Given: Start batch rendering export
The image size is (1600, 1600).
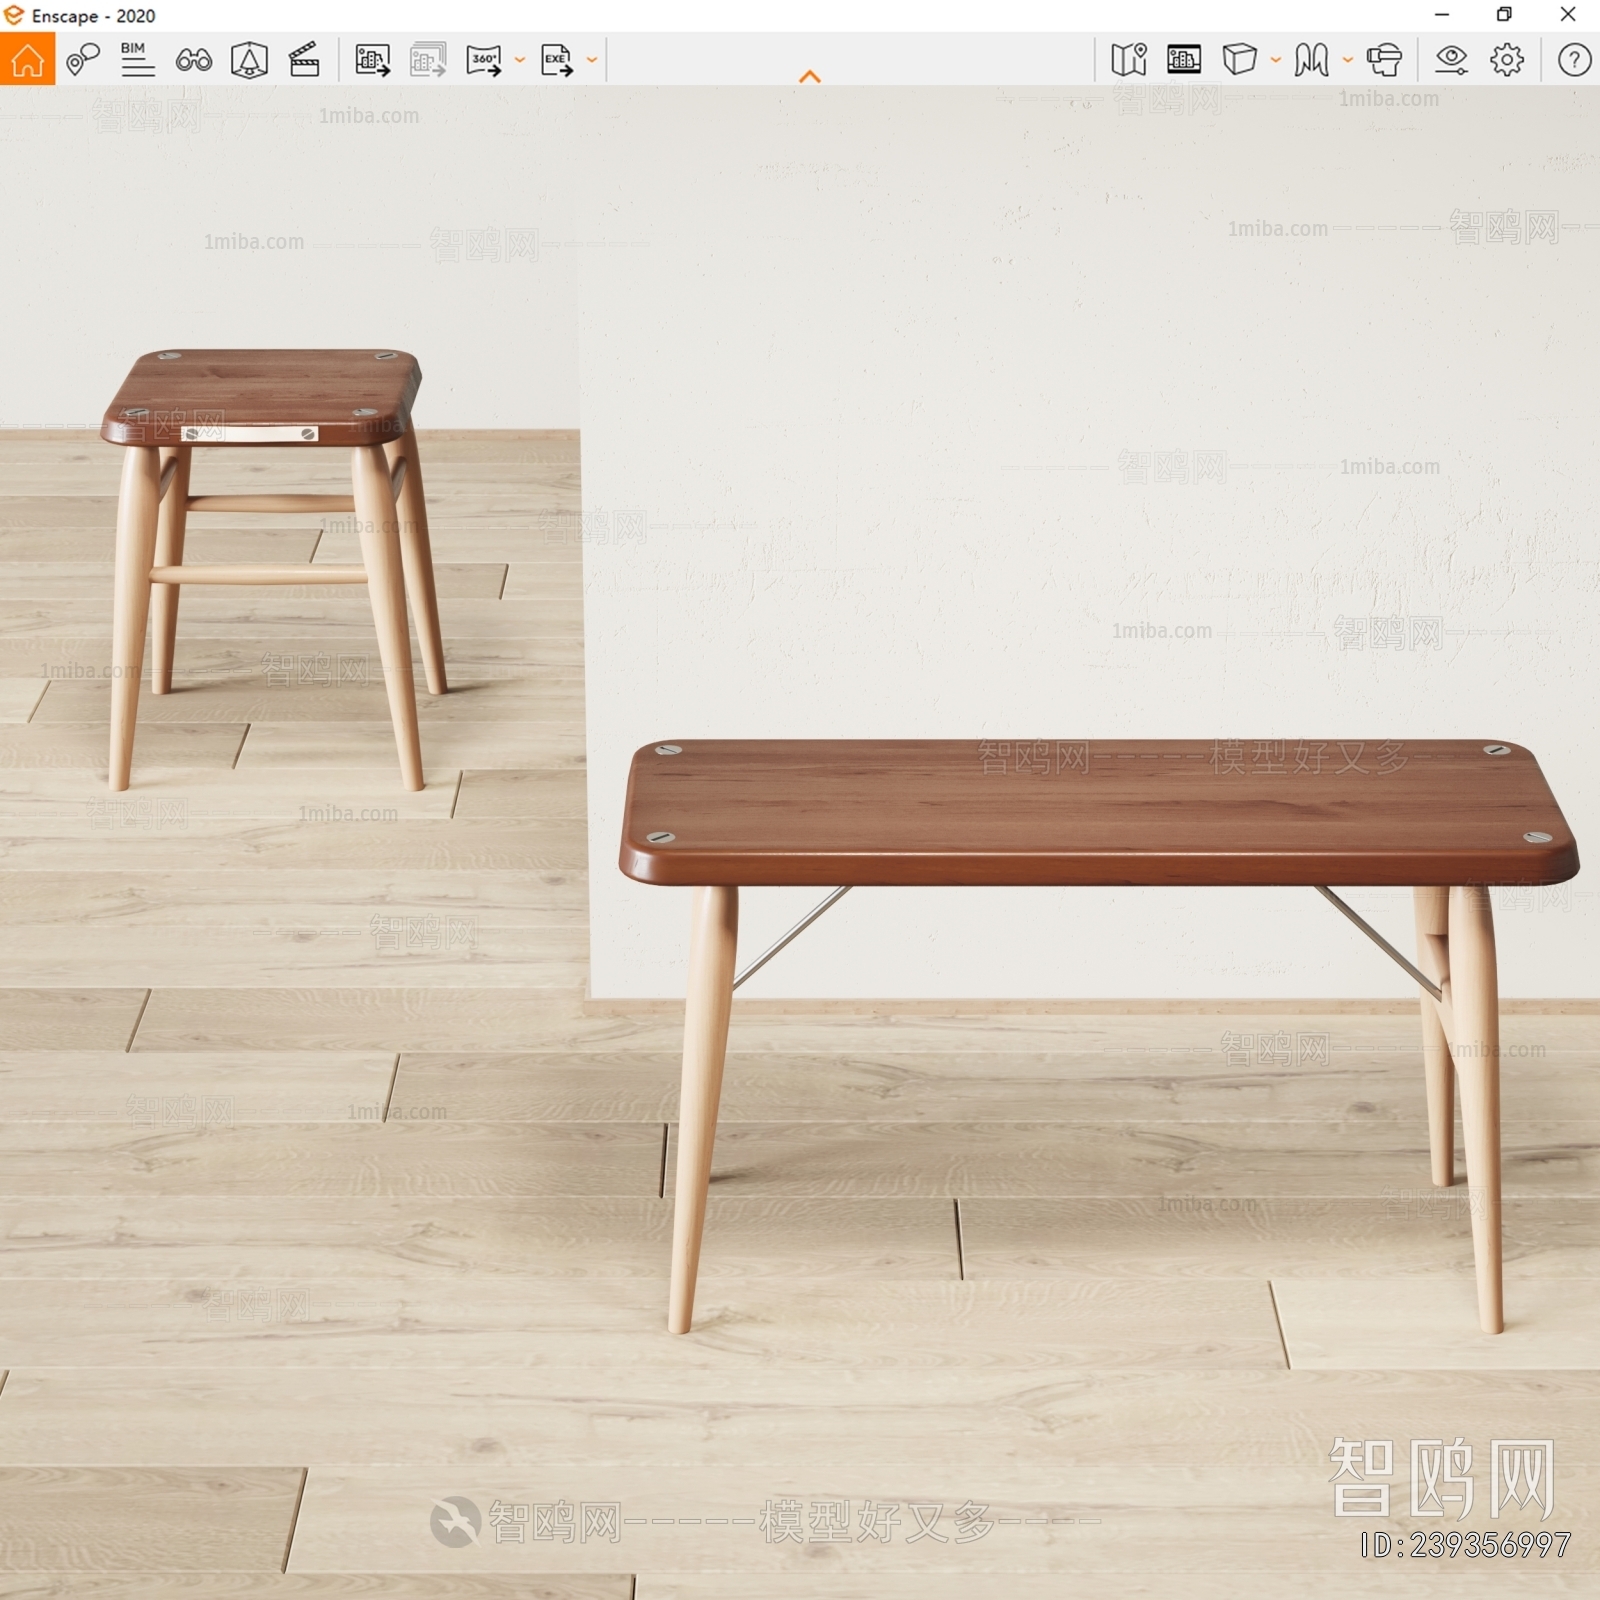Looking at the screenshot, I should point(428,60).
